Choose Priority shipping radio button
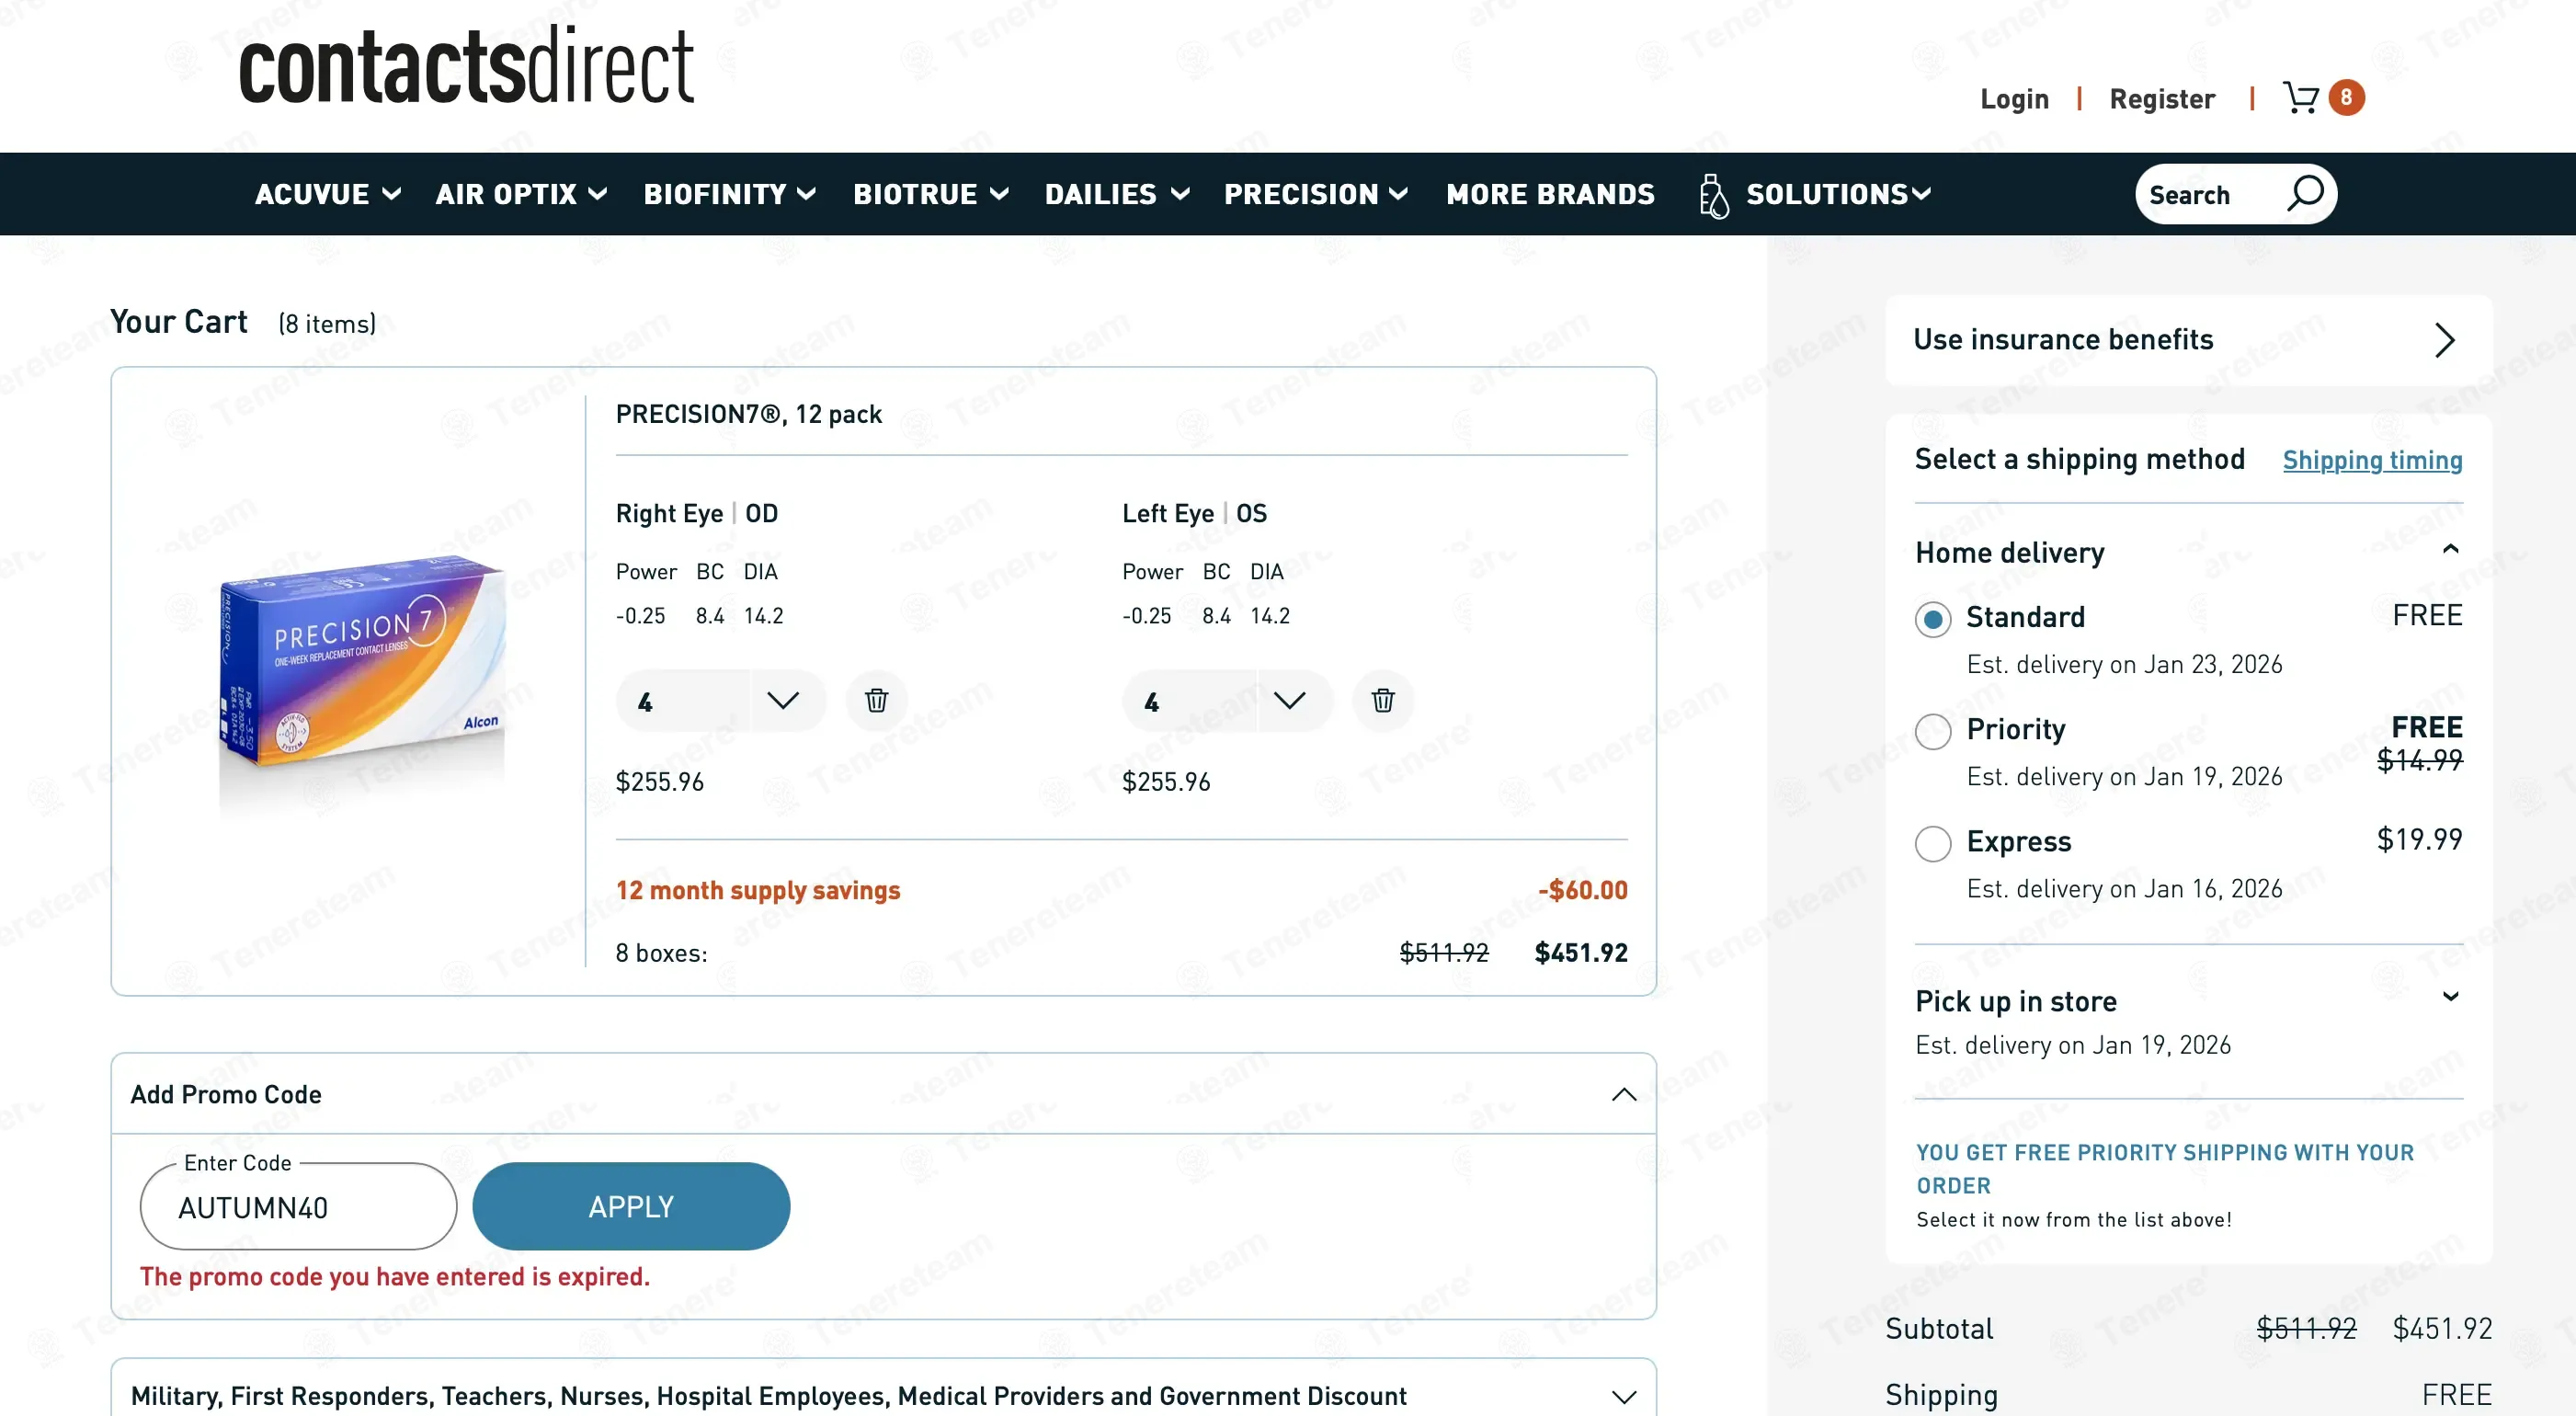The image size is (2576, 1416). [x=1932, y=731]
